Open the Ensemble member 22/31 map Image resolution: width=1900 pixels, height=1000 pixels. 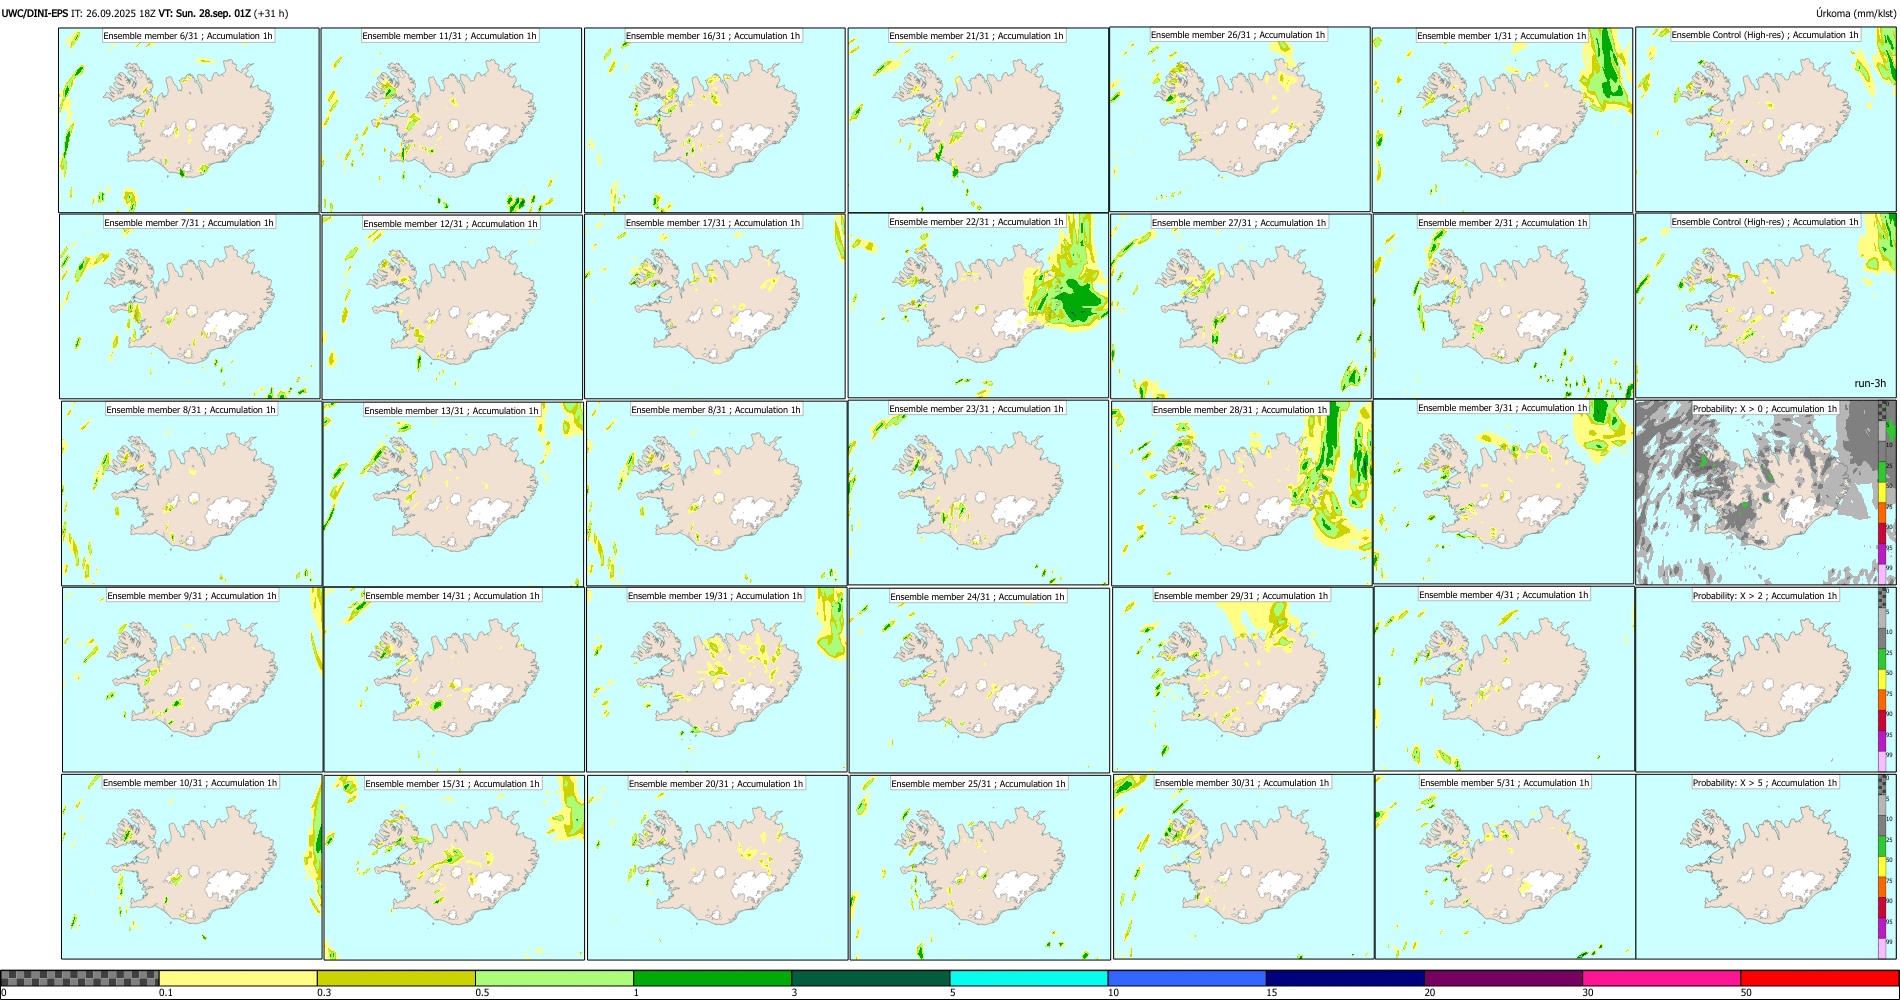[978, 305]
